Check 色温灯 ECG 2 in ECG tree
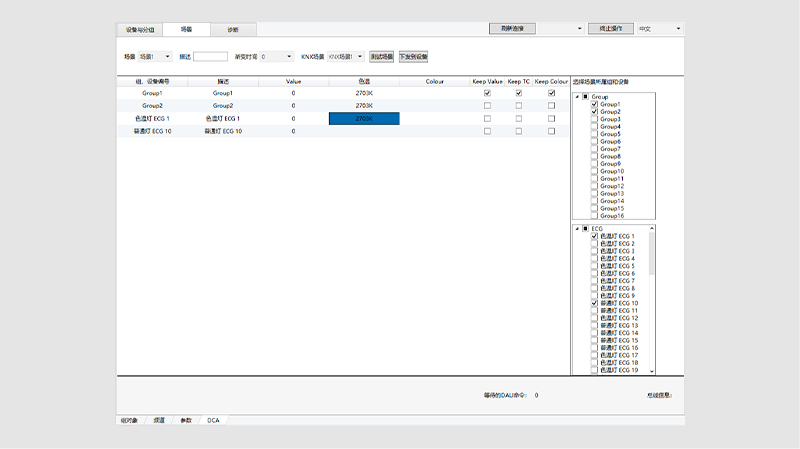Image resolution: width=800 pixels, height=449 pixels. point(594,244)
